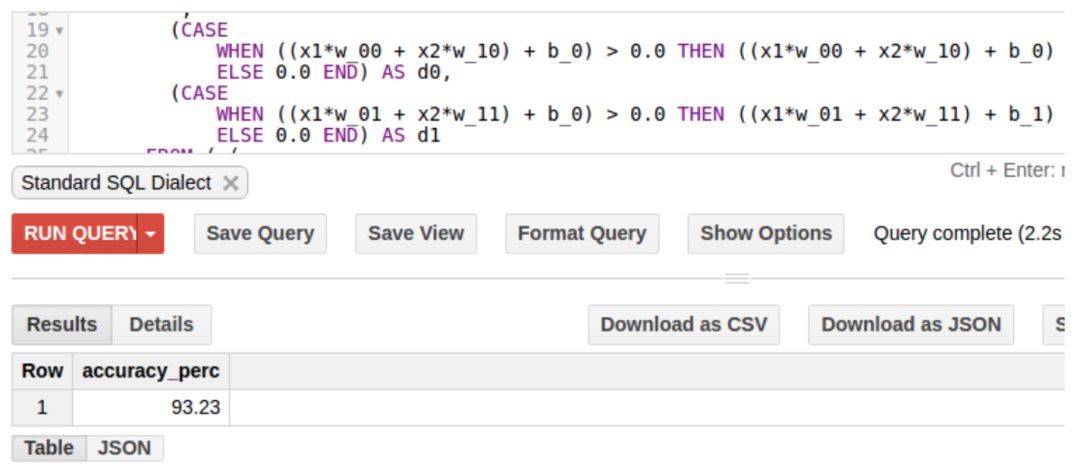Open Show Options

click(765, 233)
